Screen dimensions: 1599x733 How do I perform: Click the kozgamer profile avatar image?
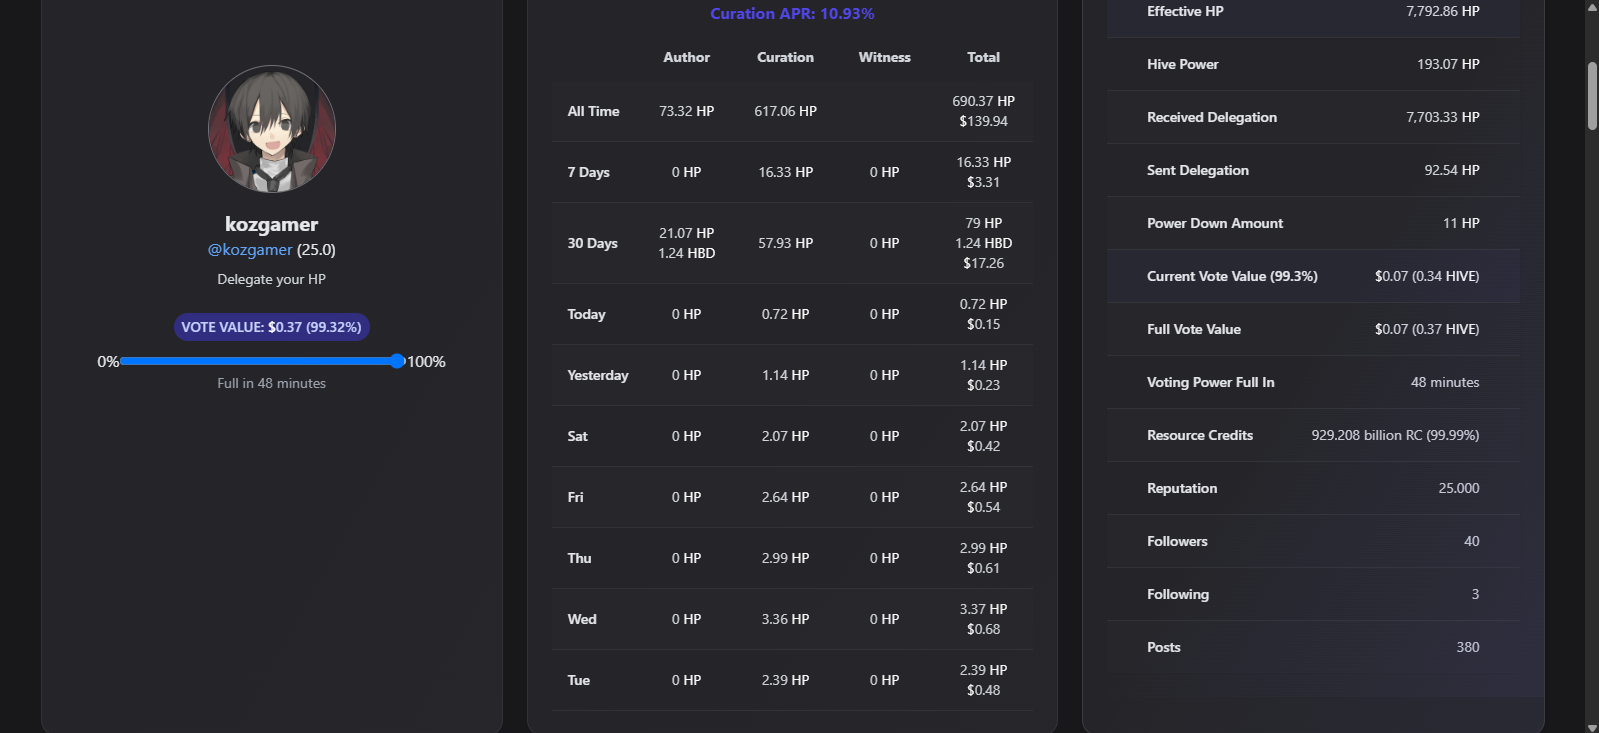(x=272, y=129)
